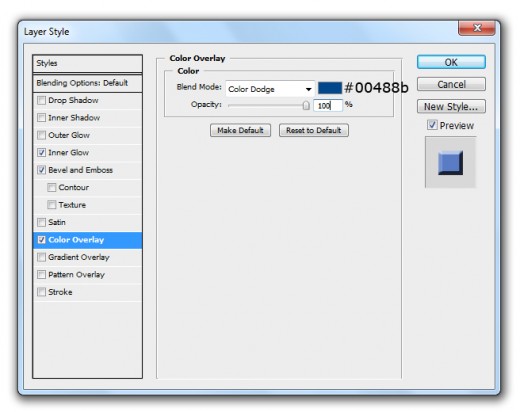
Task: Uncheck the Inner Glow checkbox
Action: 41,153
